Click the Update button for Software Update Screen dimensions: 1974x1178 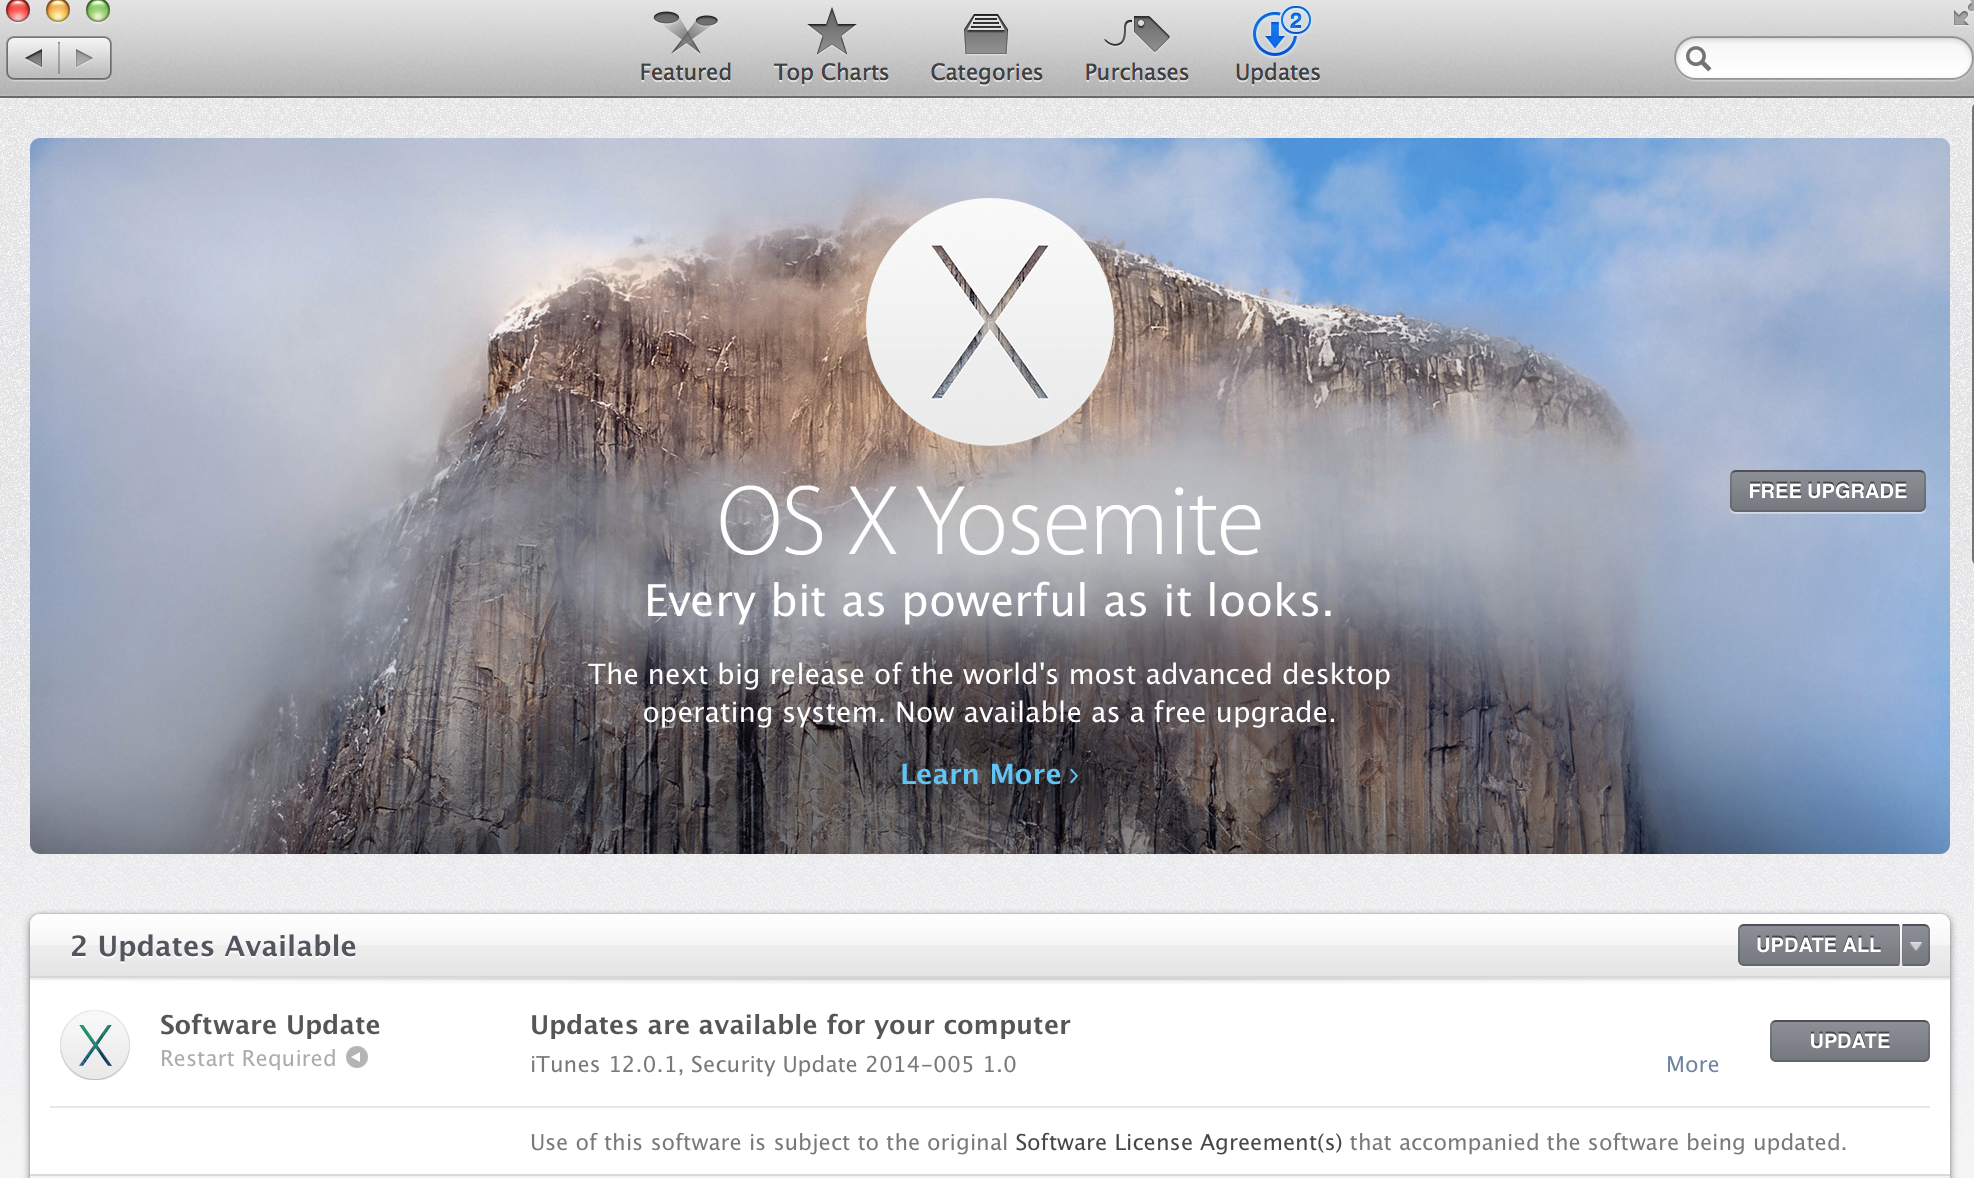pos(1849,1041)
